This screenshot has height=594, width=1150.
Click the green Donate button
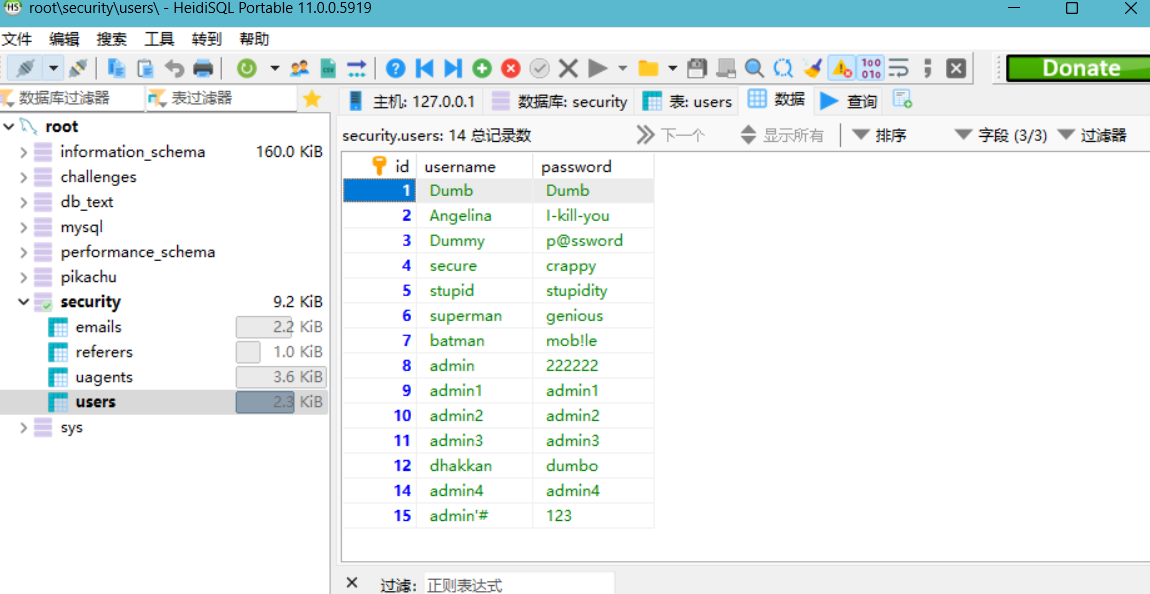1078,68
